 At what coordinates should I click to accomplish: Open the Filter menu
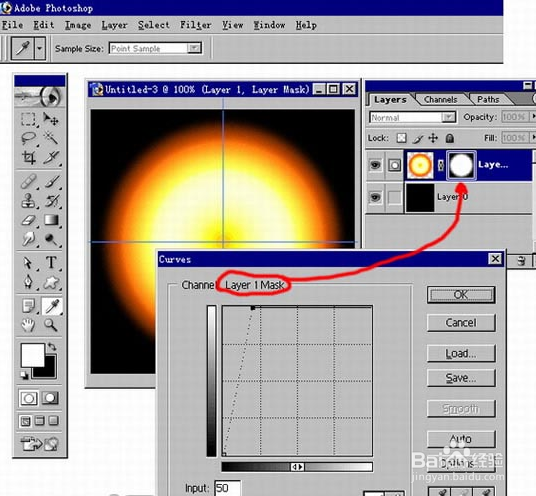click(x=196, y=25)
